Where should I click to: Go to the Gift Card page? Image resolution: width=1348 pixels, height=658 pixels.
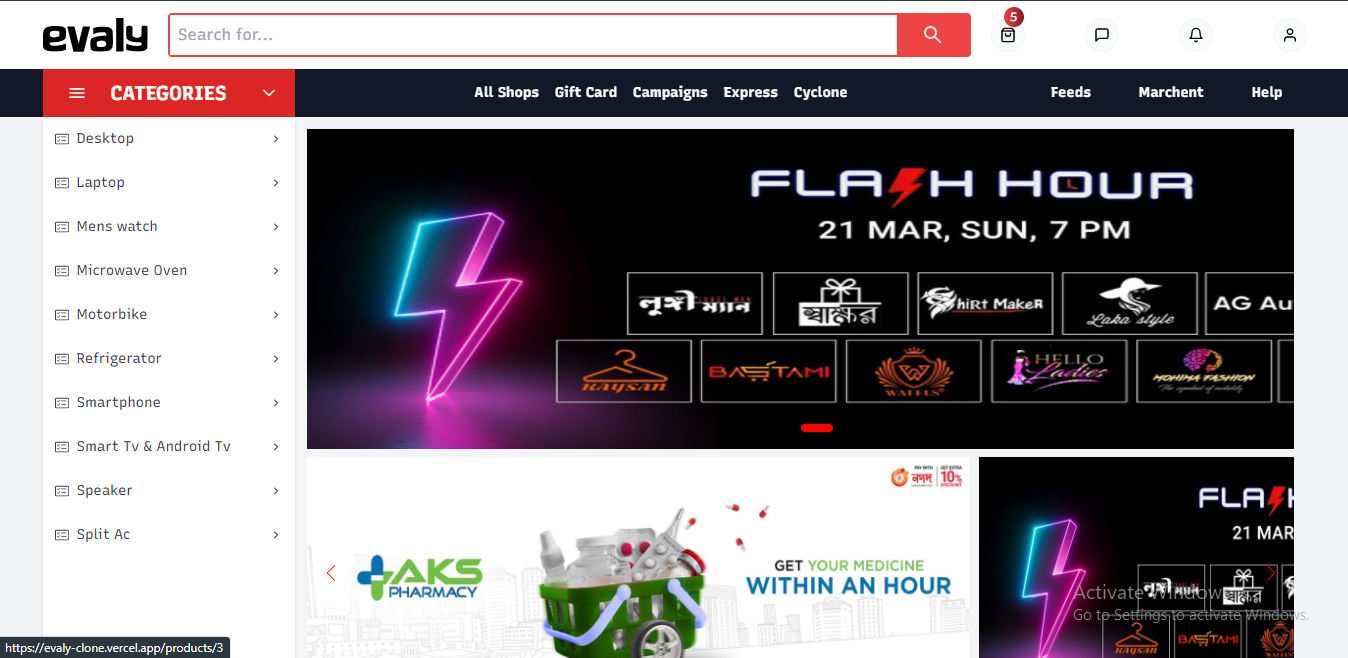point(586,92)
